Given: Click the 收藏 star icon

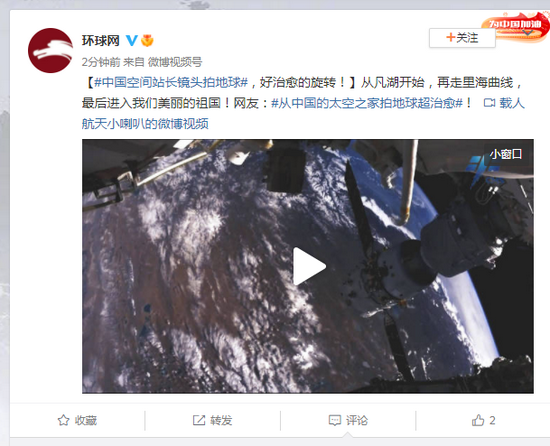Looking at the screenshot, I should click(x=63, y=420).
